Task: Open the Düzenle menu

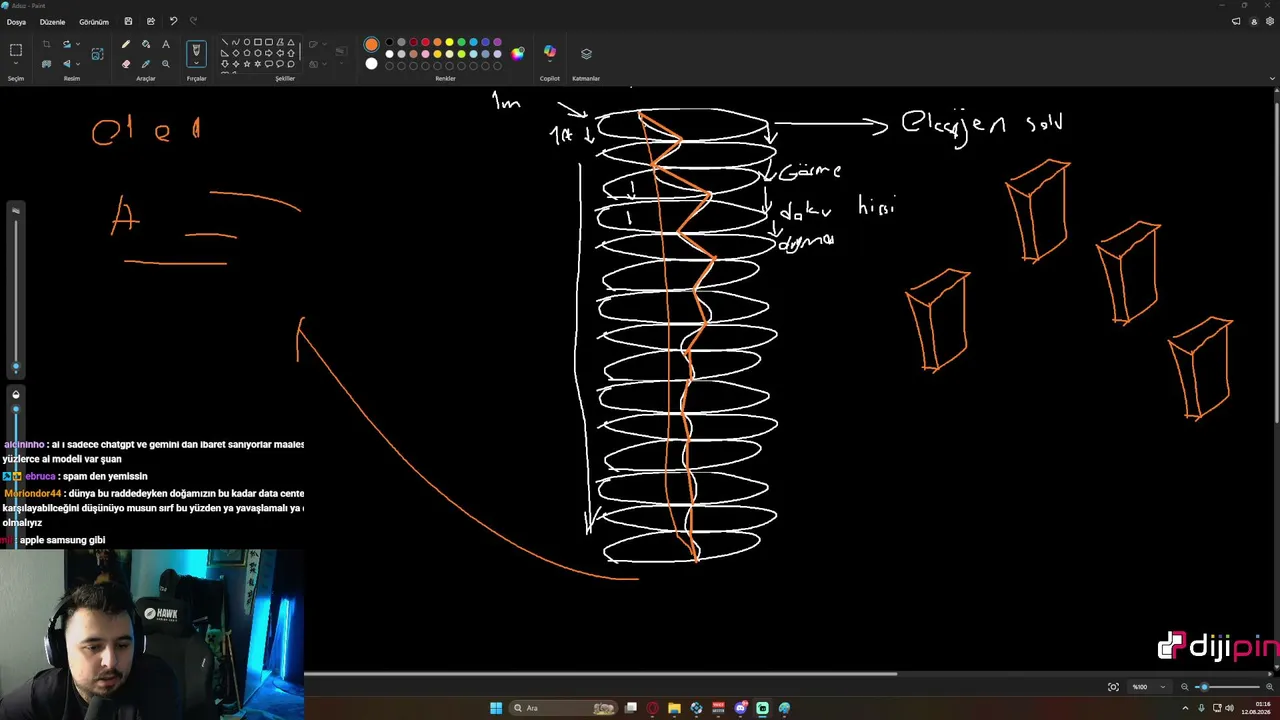Action: click(52, 21)
